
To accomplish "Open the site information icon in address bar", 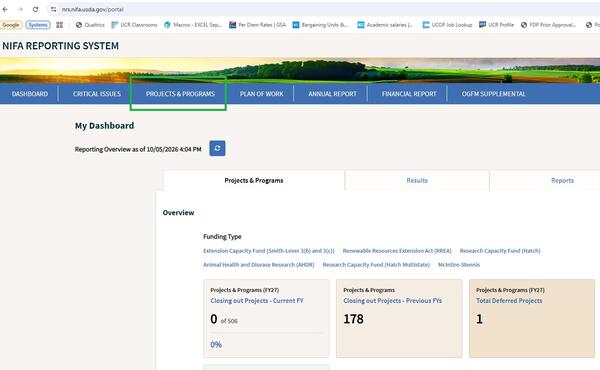I will [x=54, y=9].
